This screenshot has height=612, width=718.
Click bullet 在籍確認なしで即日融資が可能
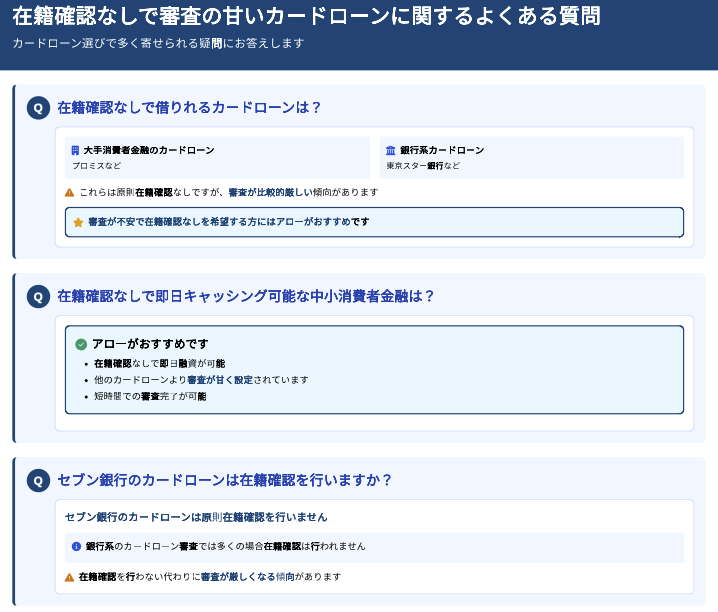click(x=159, y=363)
